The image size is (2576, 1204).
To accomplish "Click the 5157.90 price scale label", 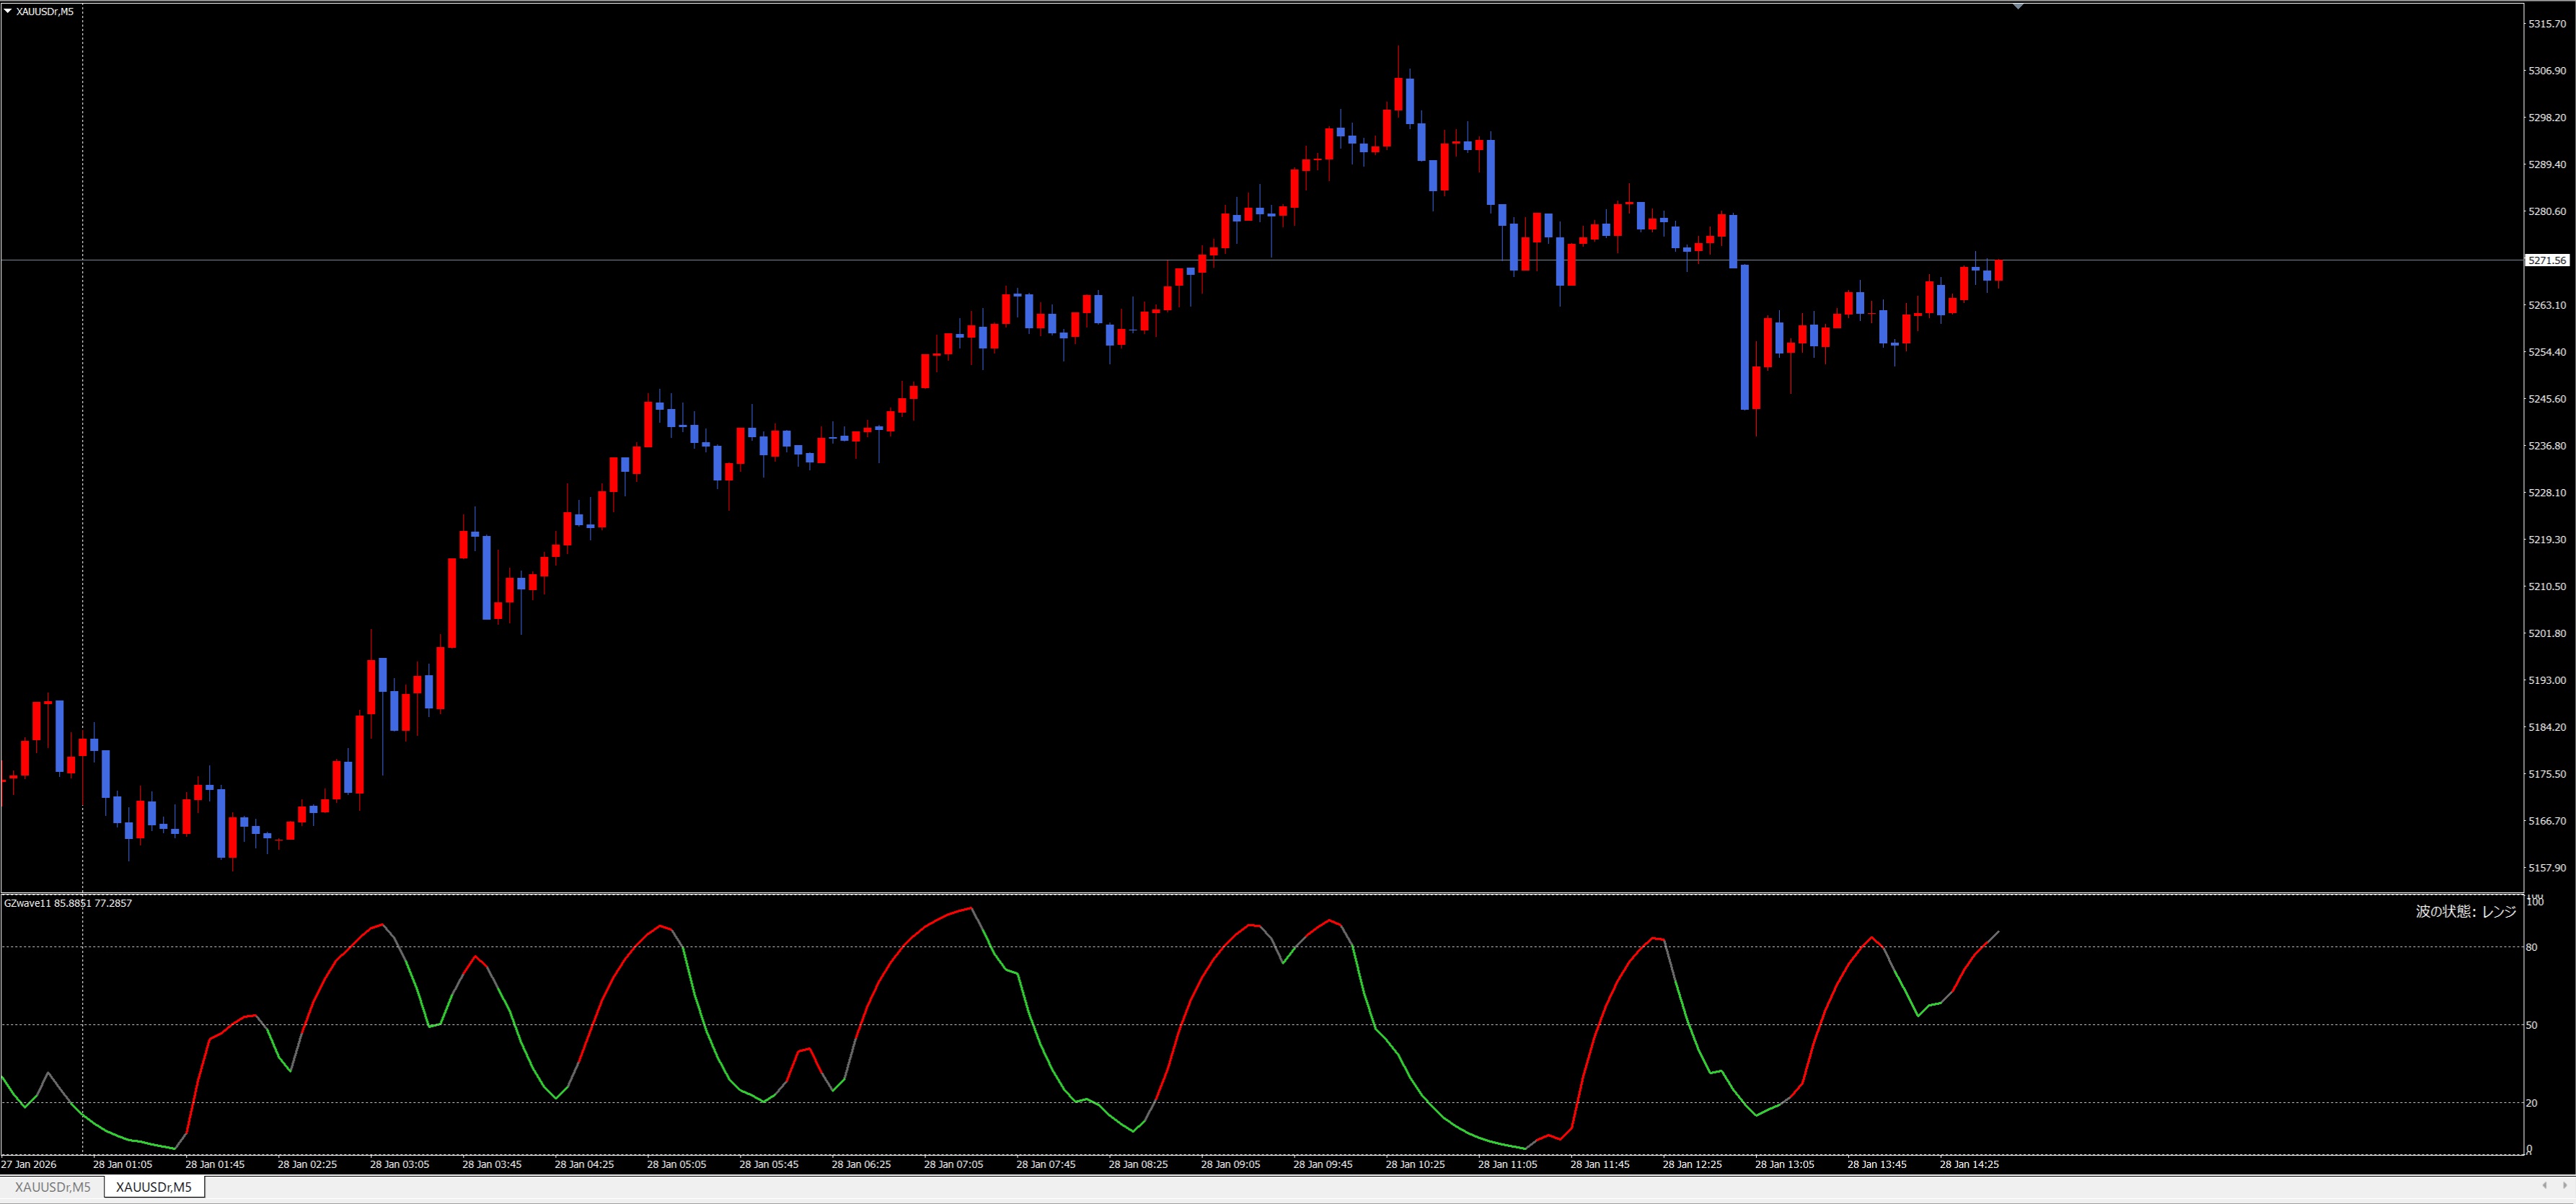I will point(2546,868).
